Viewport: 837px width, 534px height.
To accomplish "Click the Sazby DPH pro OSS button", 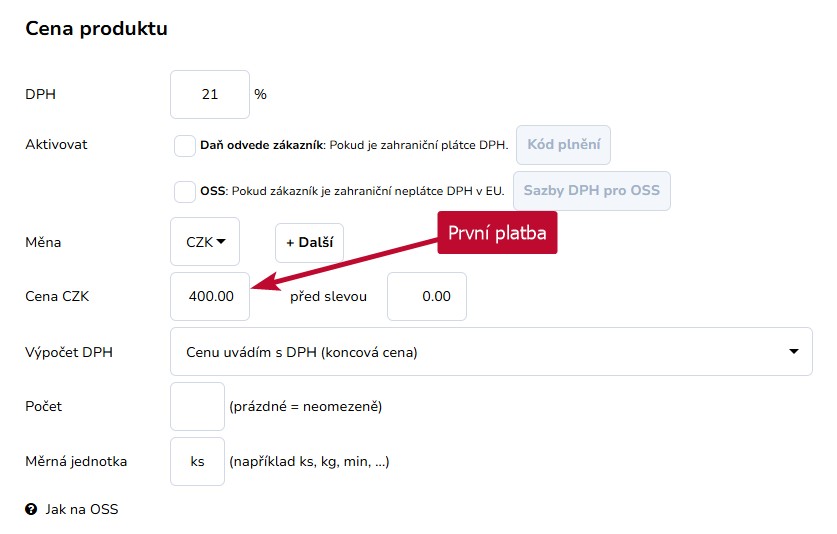I will pyautogui.click(x=592, y=191).
